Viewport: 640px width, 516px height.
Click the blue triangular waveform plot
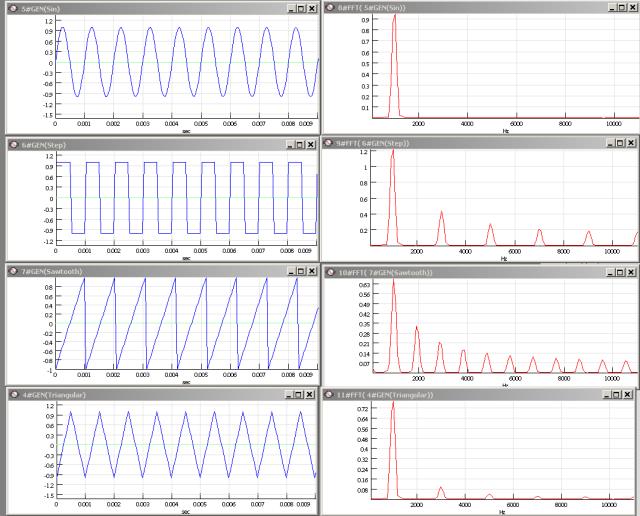187,445
